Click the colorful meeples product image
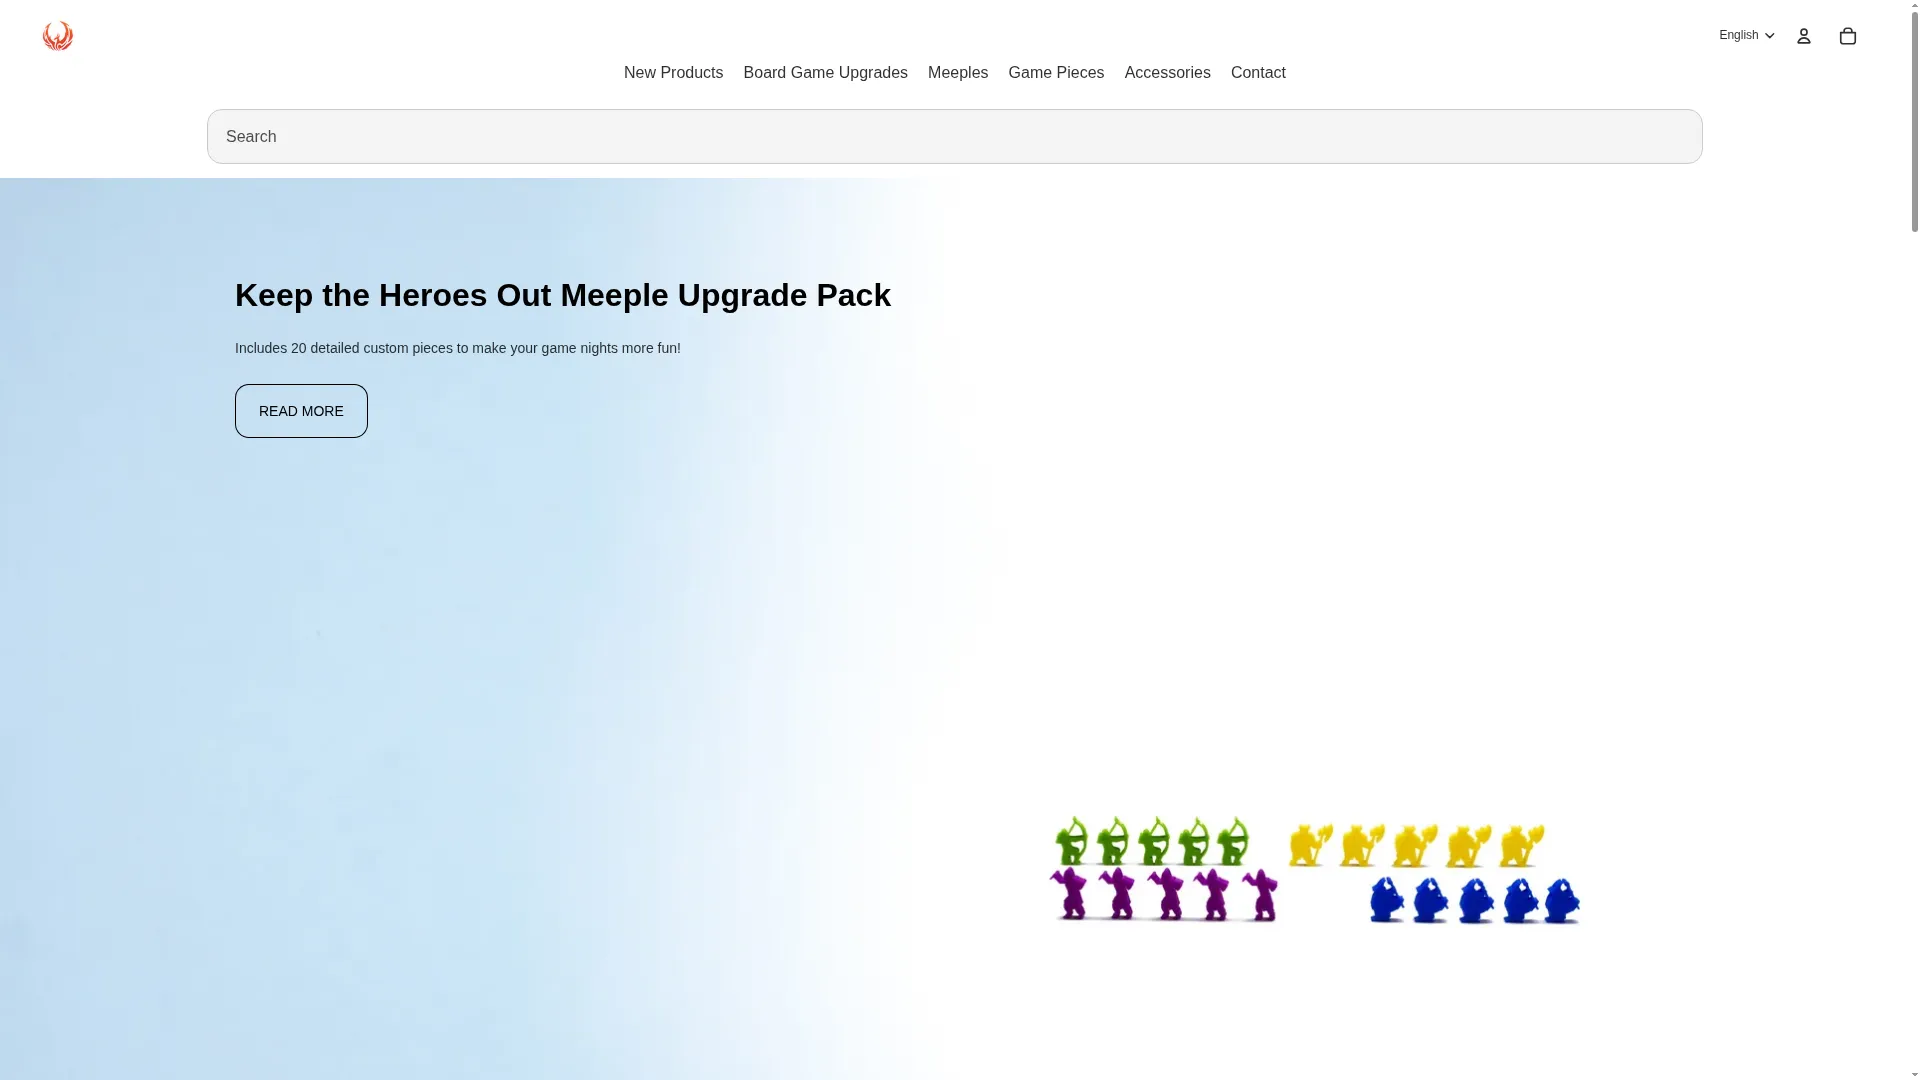Viewport: 1920px width, 1080px height. tap(1314, 870)
